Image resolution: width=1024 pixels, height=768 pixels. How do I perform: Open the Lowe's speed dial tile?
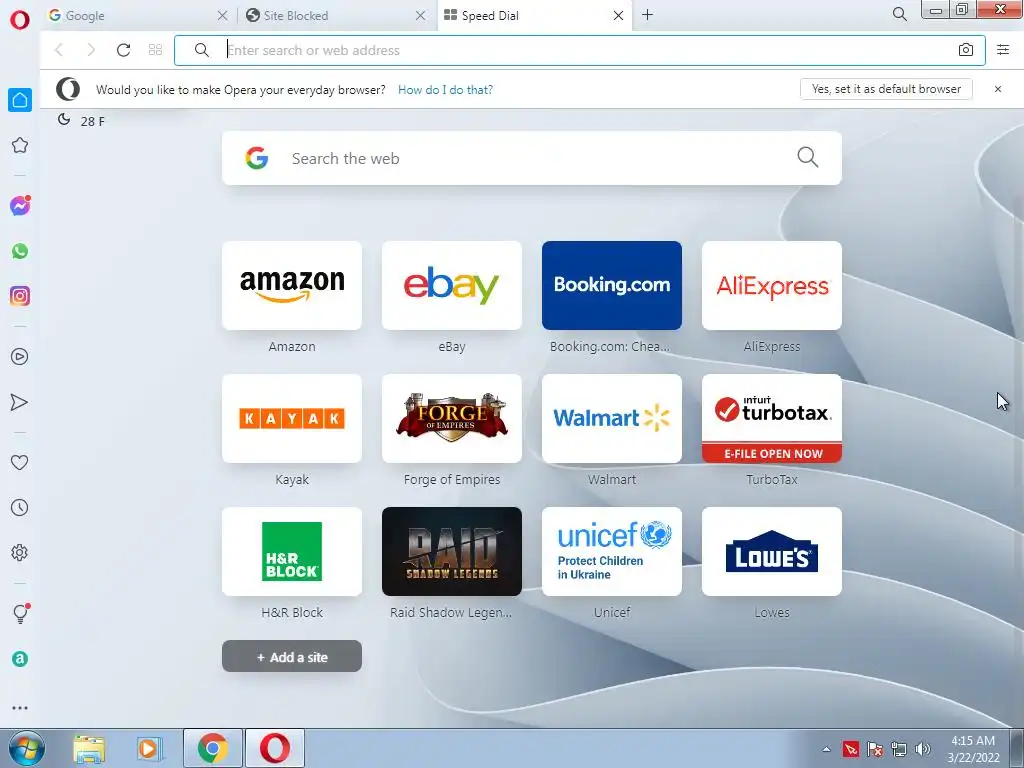point(772,552)
